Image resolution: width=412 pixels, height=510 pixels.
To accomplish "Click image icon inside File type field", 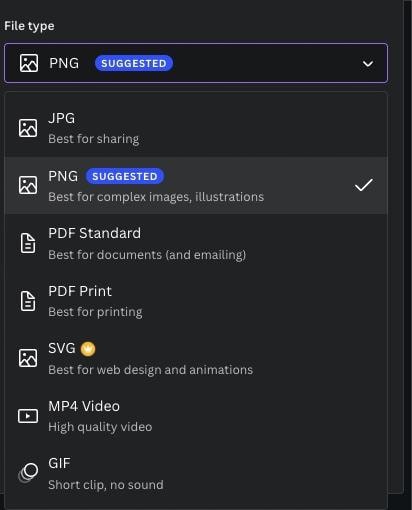I will click(29, 63).
